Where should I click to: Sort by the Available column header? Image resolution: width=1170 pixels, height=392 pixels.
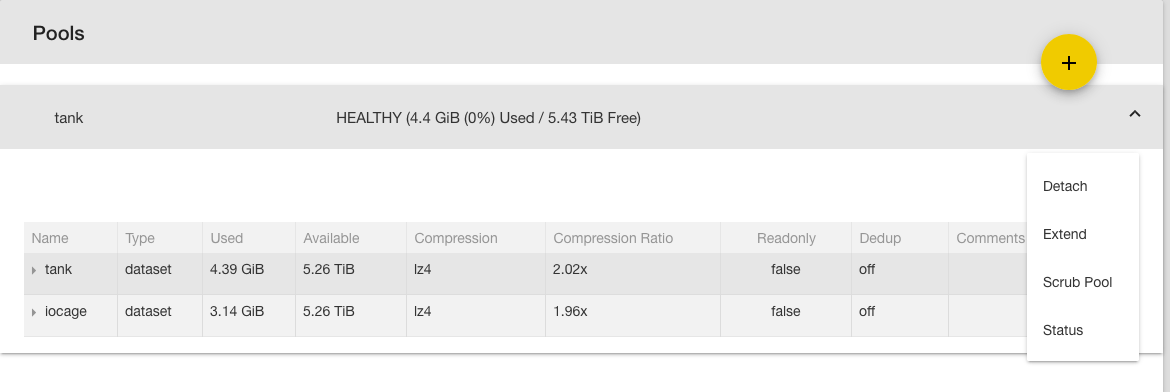coord(331,238)
